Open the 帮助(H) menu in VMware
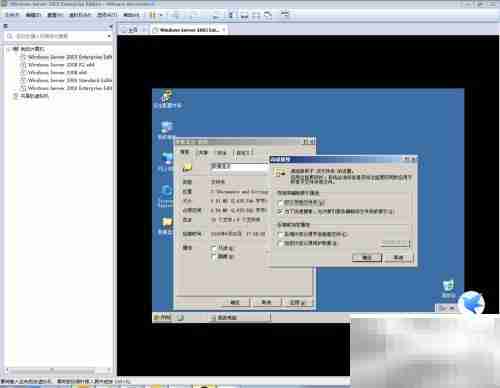 click(131, 15)
